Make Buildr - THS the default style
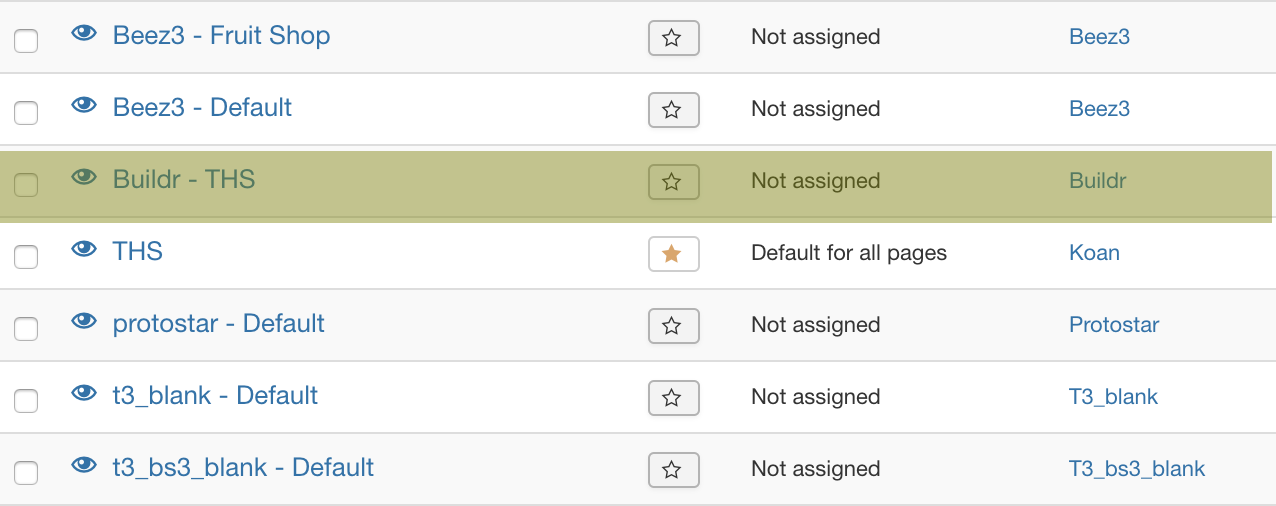The image size is (1276, 506). (673, 182)
